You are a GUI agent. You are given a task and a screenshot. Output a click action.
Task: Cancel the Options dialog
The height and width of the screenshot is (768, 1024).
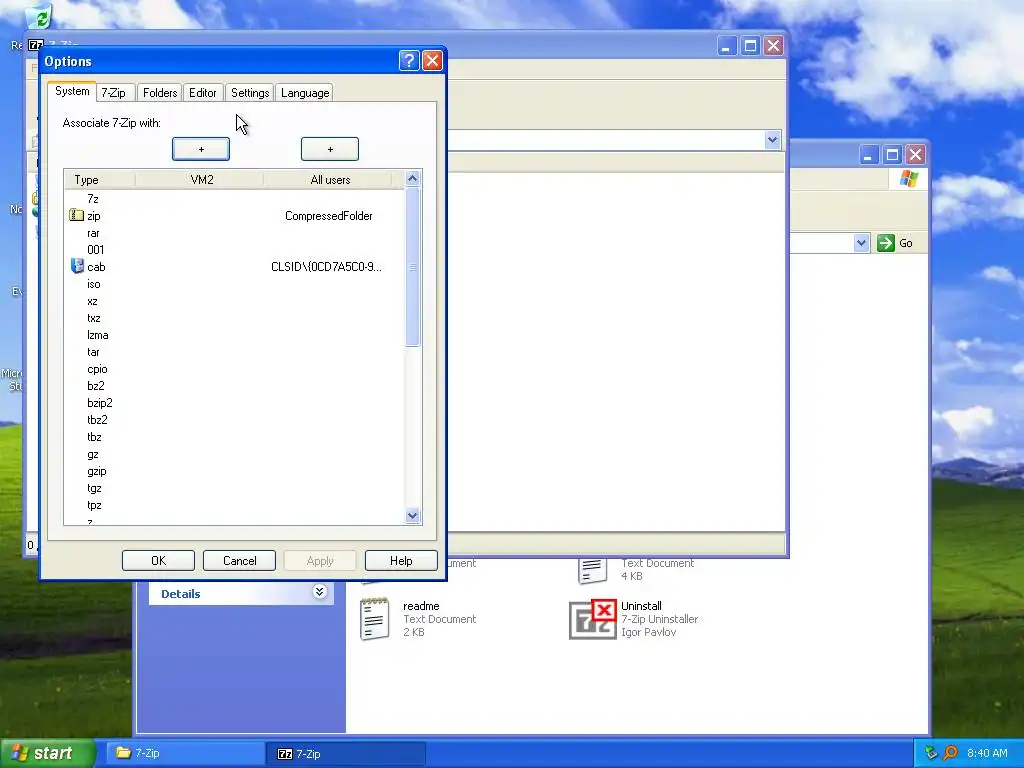click(x=240, y=560)
